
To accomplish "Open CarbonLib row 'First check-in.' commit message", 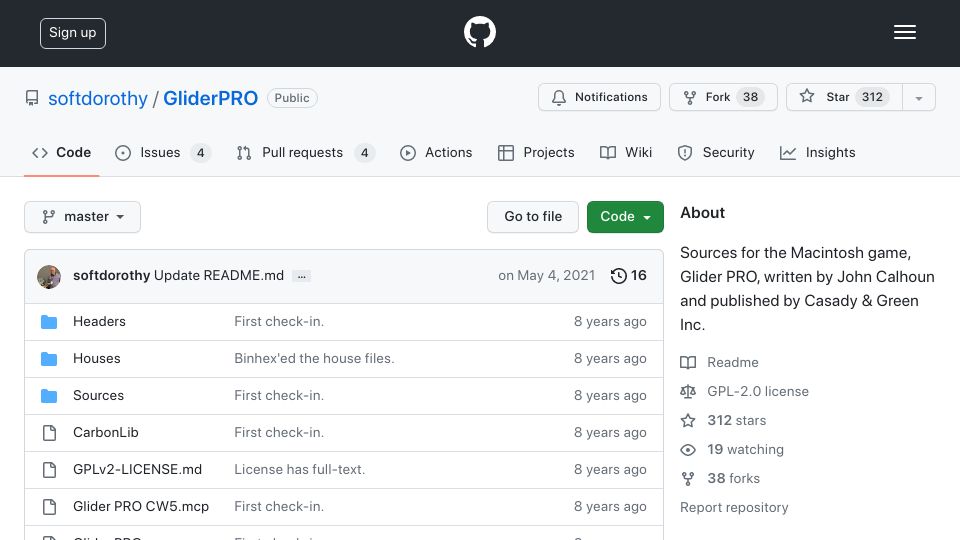I will [x=279, y=433].
